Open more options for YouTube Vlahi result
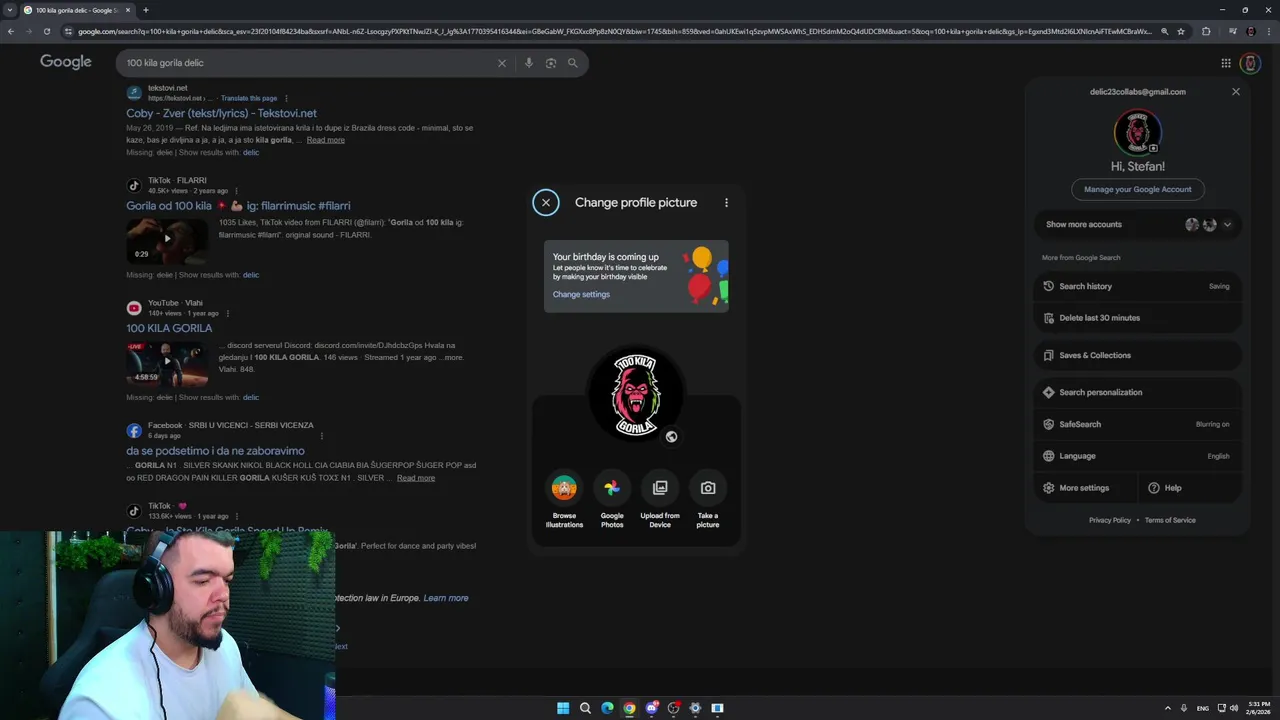 pyautogui.click(x=227, y=313)
